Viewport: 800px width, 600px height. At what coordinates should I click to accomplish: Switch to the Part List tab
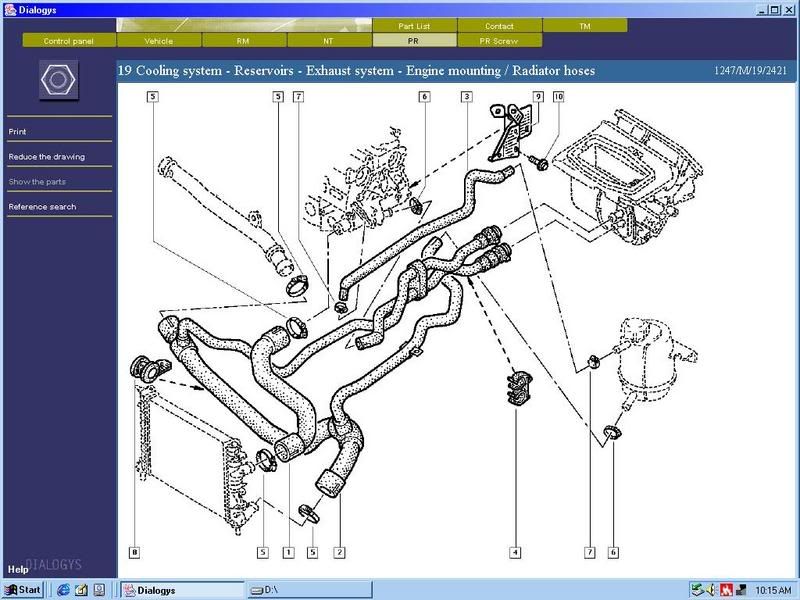pyautogui.click(x=414, y=26)
